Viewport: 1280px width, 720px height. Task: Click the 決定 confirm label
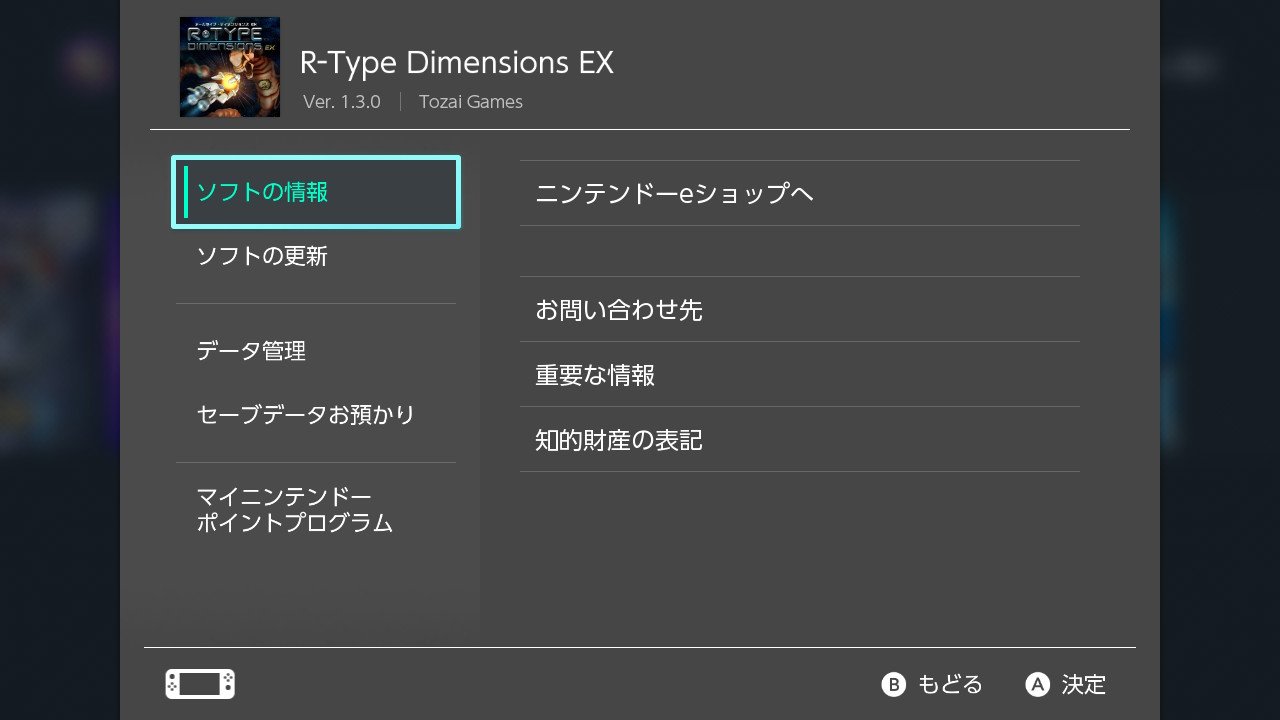pyautogui.click(x=1084, y=684)
